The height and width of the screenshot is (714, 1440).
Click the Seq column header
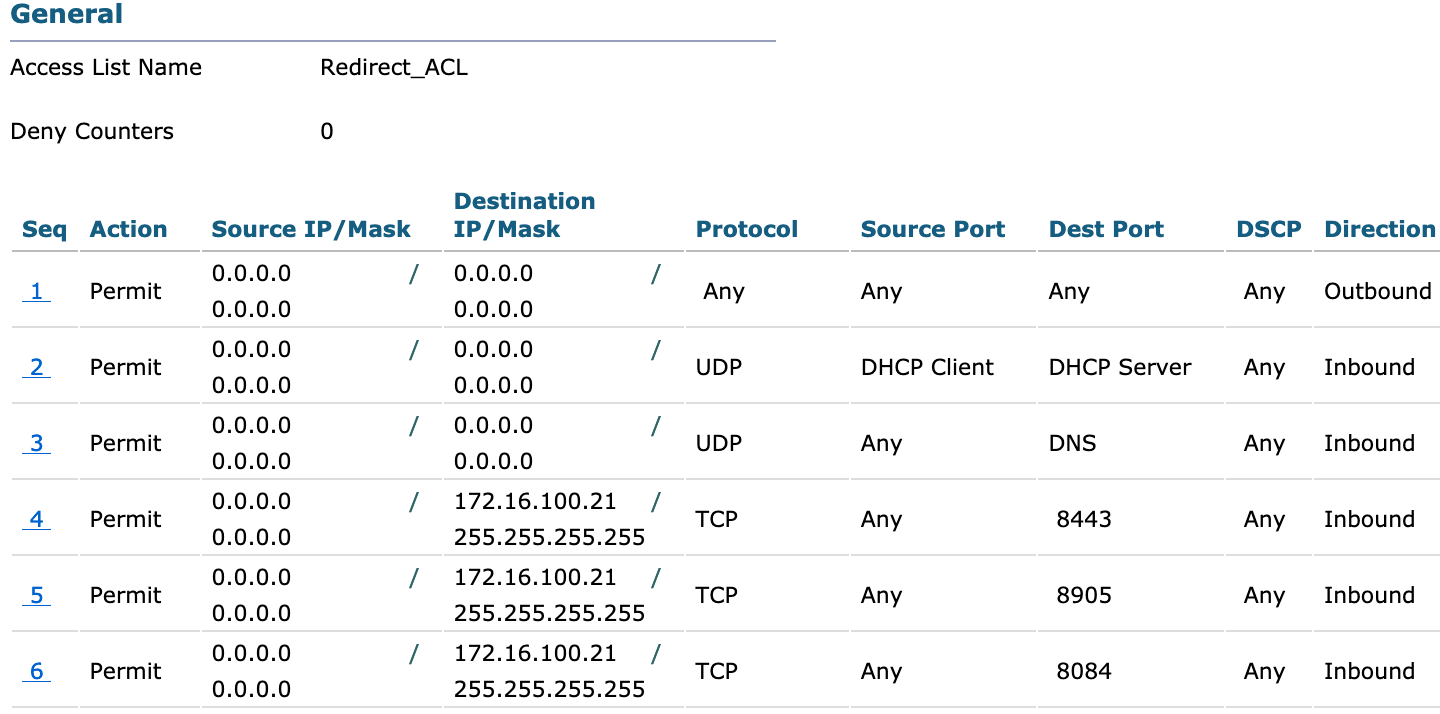tap(44, 229)
